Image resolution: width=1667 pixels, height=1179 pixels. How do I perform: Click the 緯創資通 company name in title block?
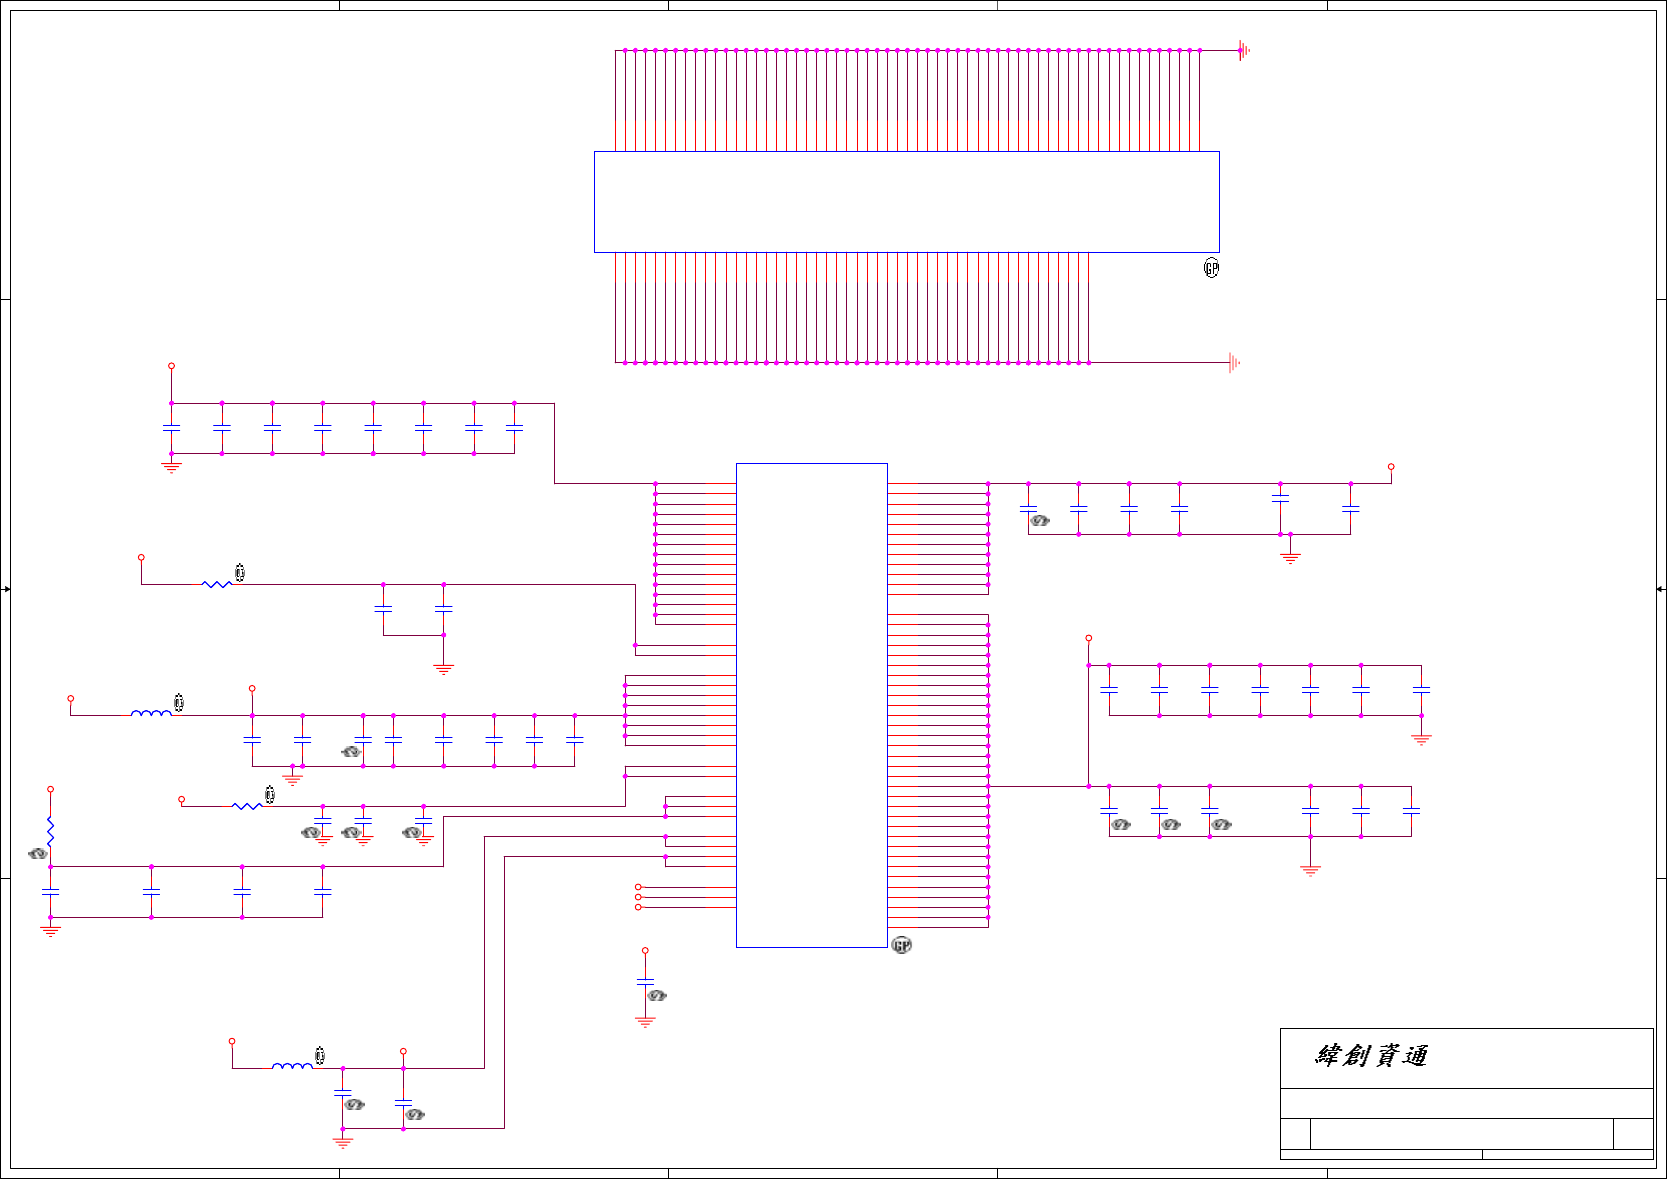(1371, 1056)
